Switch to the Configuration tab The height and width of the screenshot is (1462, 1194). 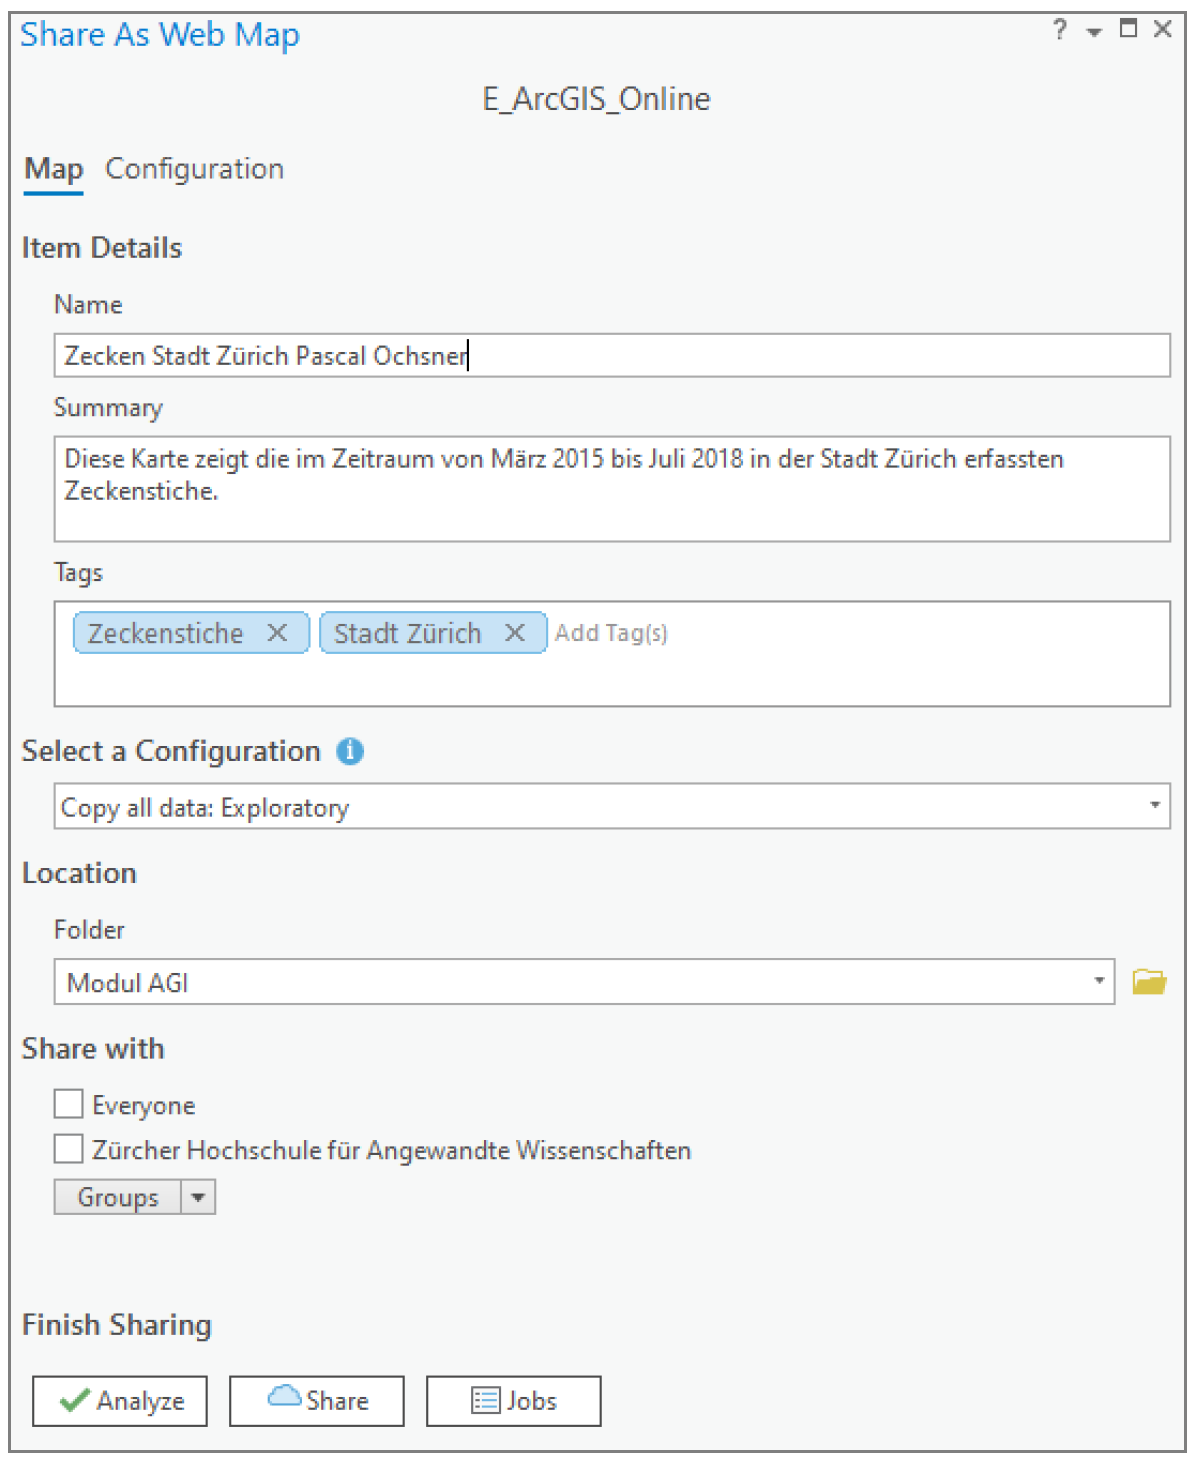[194, 169]
